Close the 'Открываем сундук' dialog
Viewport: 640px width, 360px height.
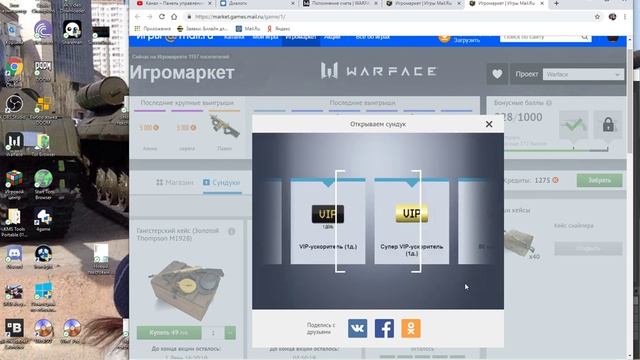[x=489, y=124]
